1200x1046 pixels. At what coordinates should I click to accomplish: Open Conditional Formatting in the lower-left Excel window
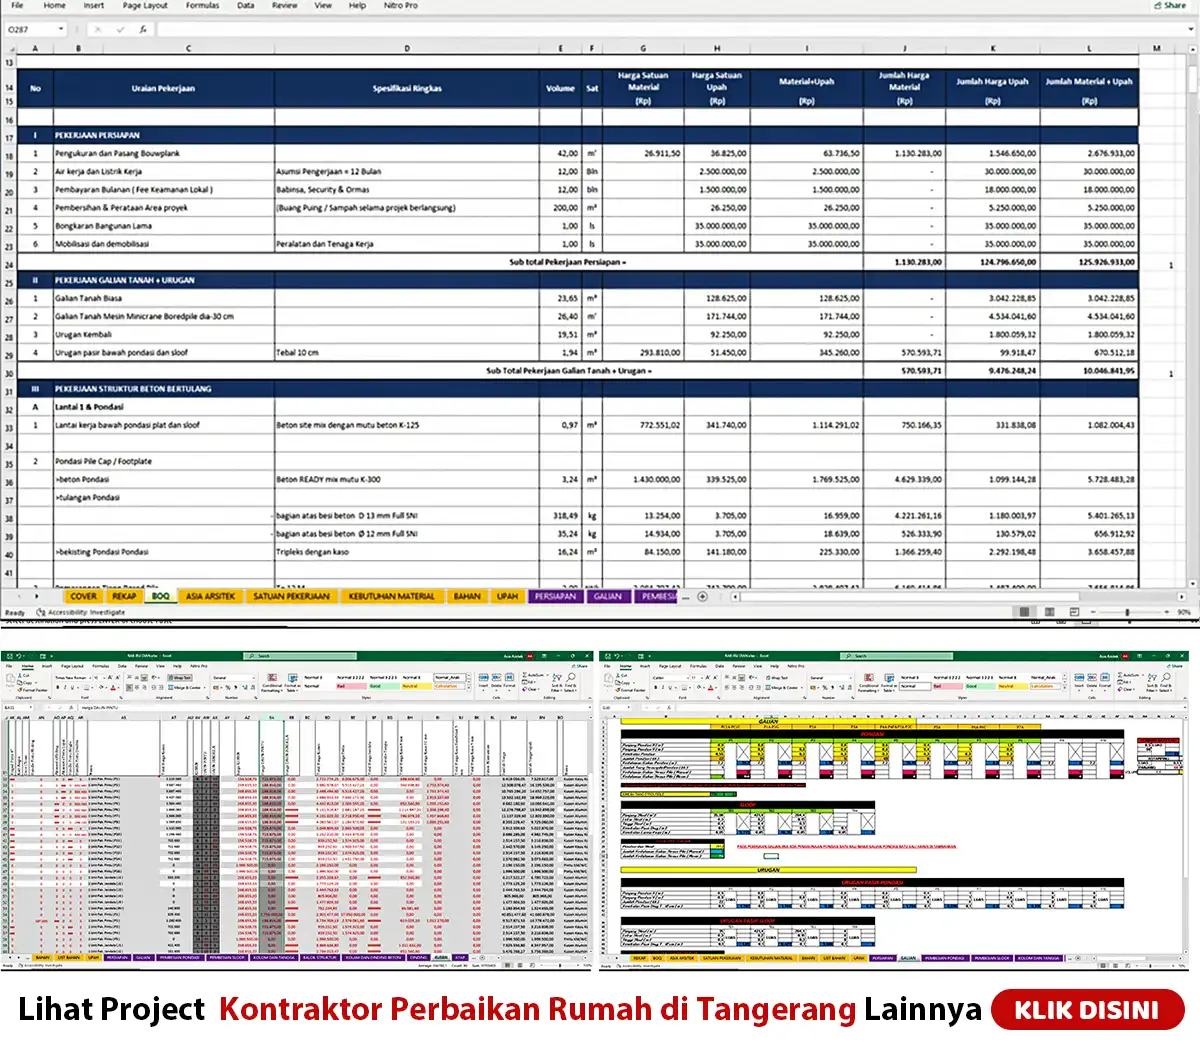tap(272, 683)
